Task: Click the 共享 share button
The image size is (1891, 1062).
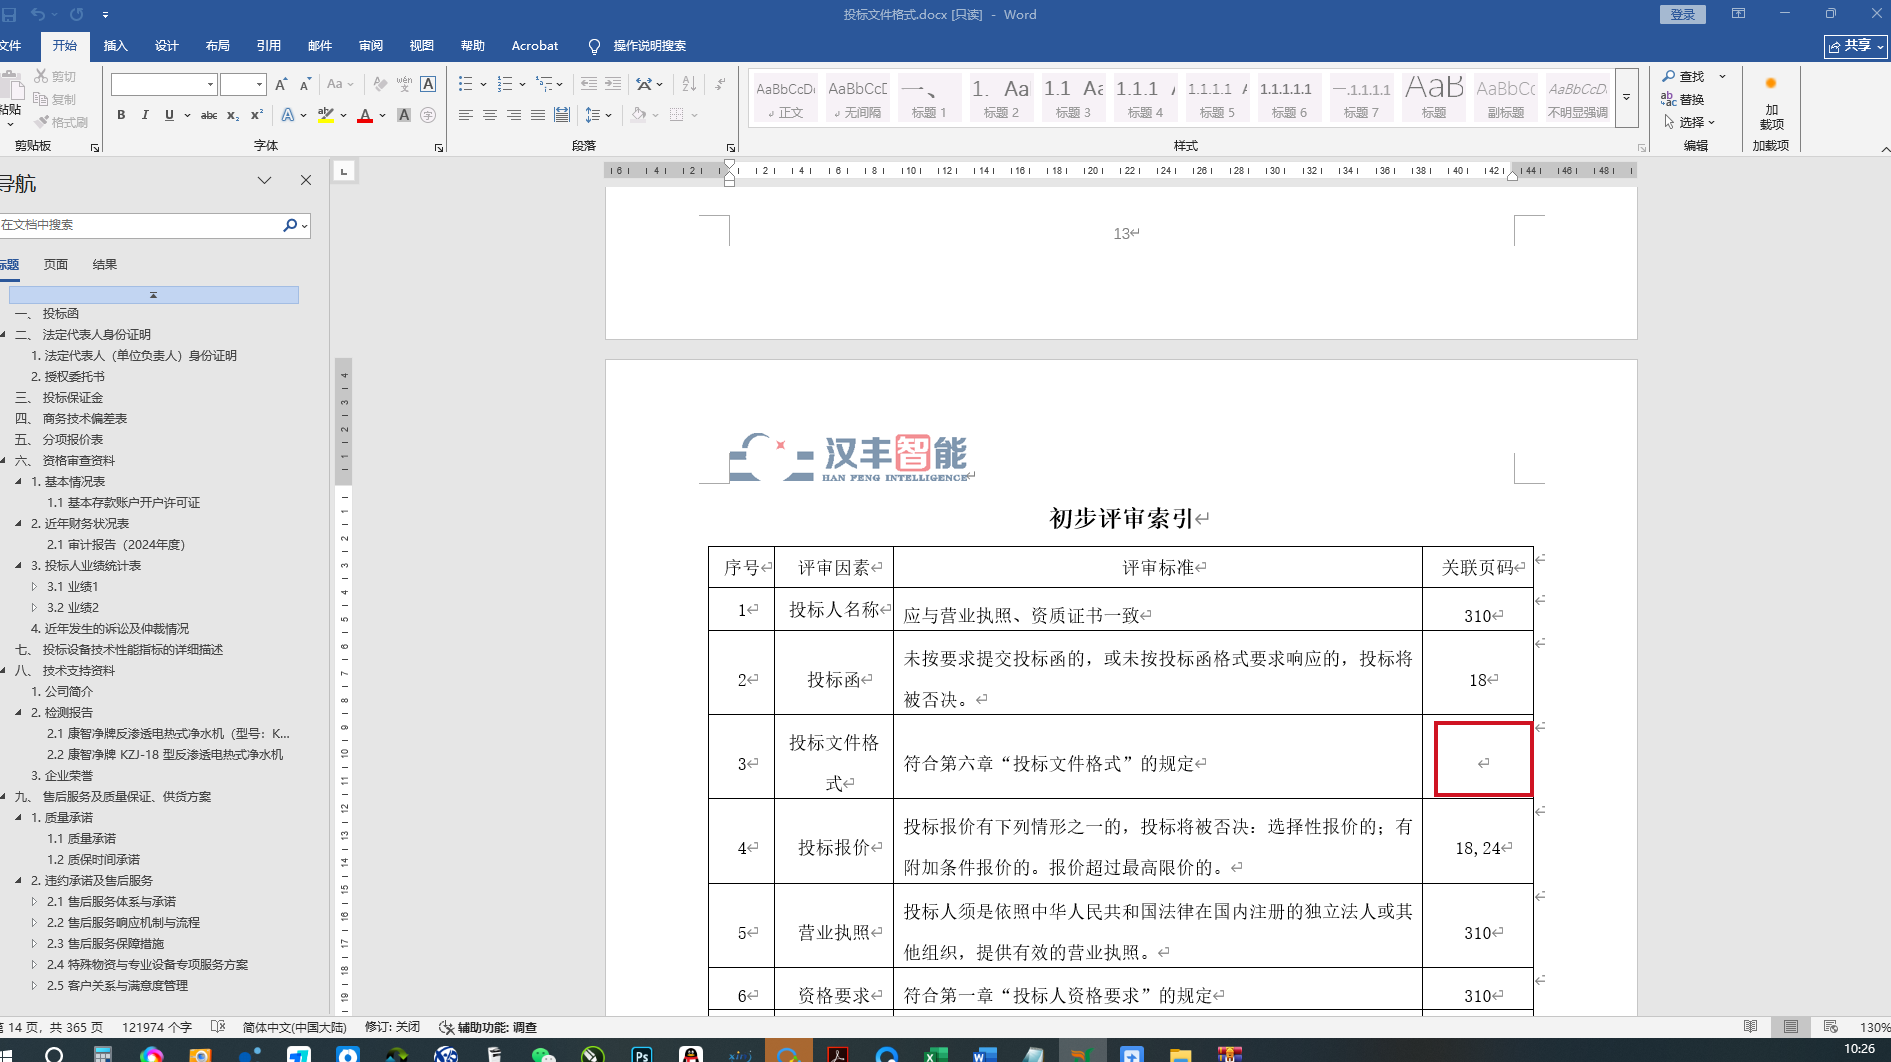Action: (1856, 46)
